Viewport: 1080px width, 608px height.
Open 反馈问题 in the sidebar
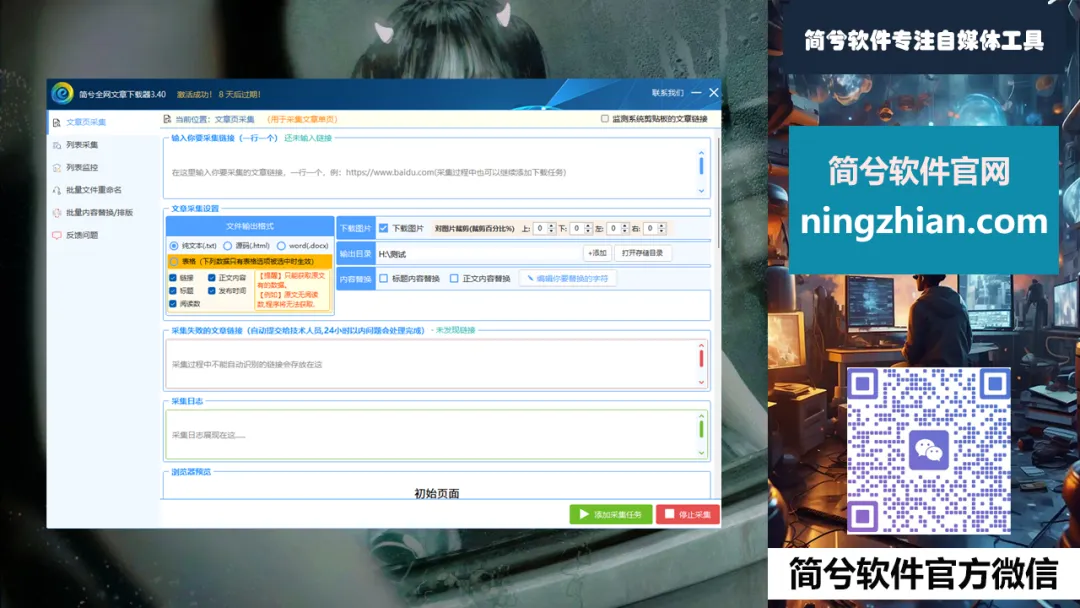click(81, 235)
